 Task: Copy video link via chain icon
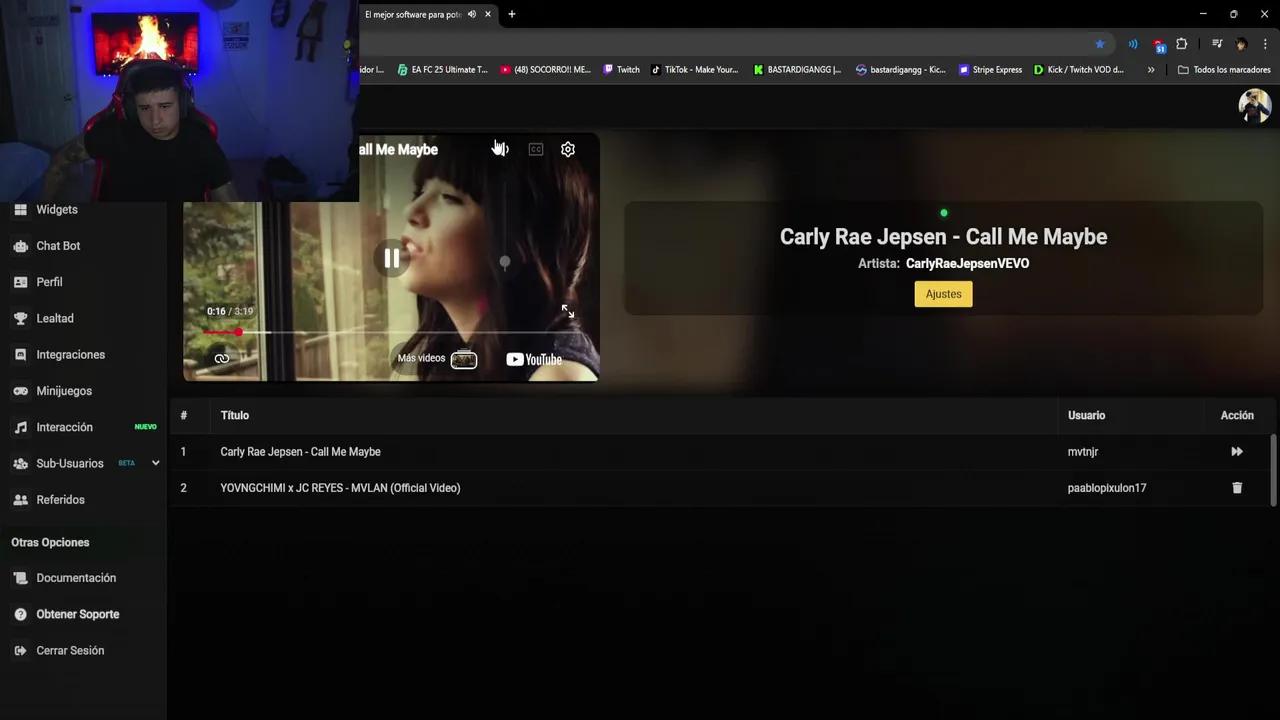pos(222,358)
